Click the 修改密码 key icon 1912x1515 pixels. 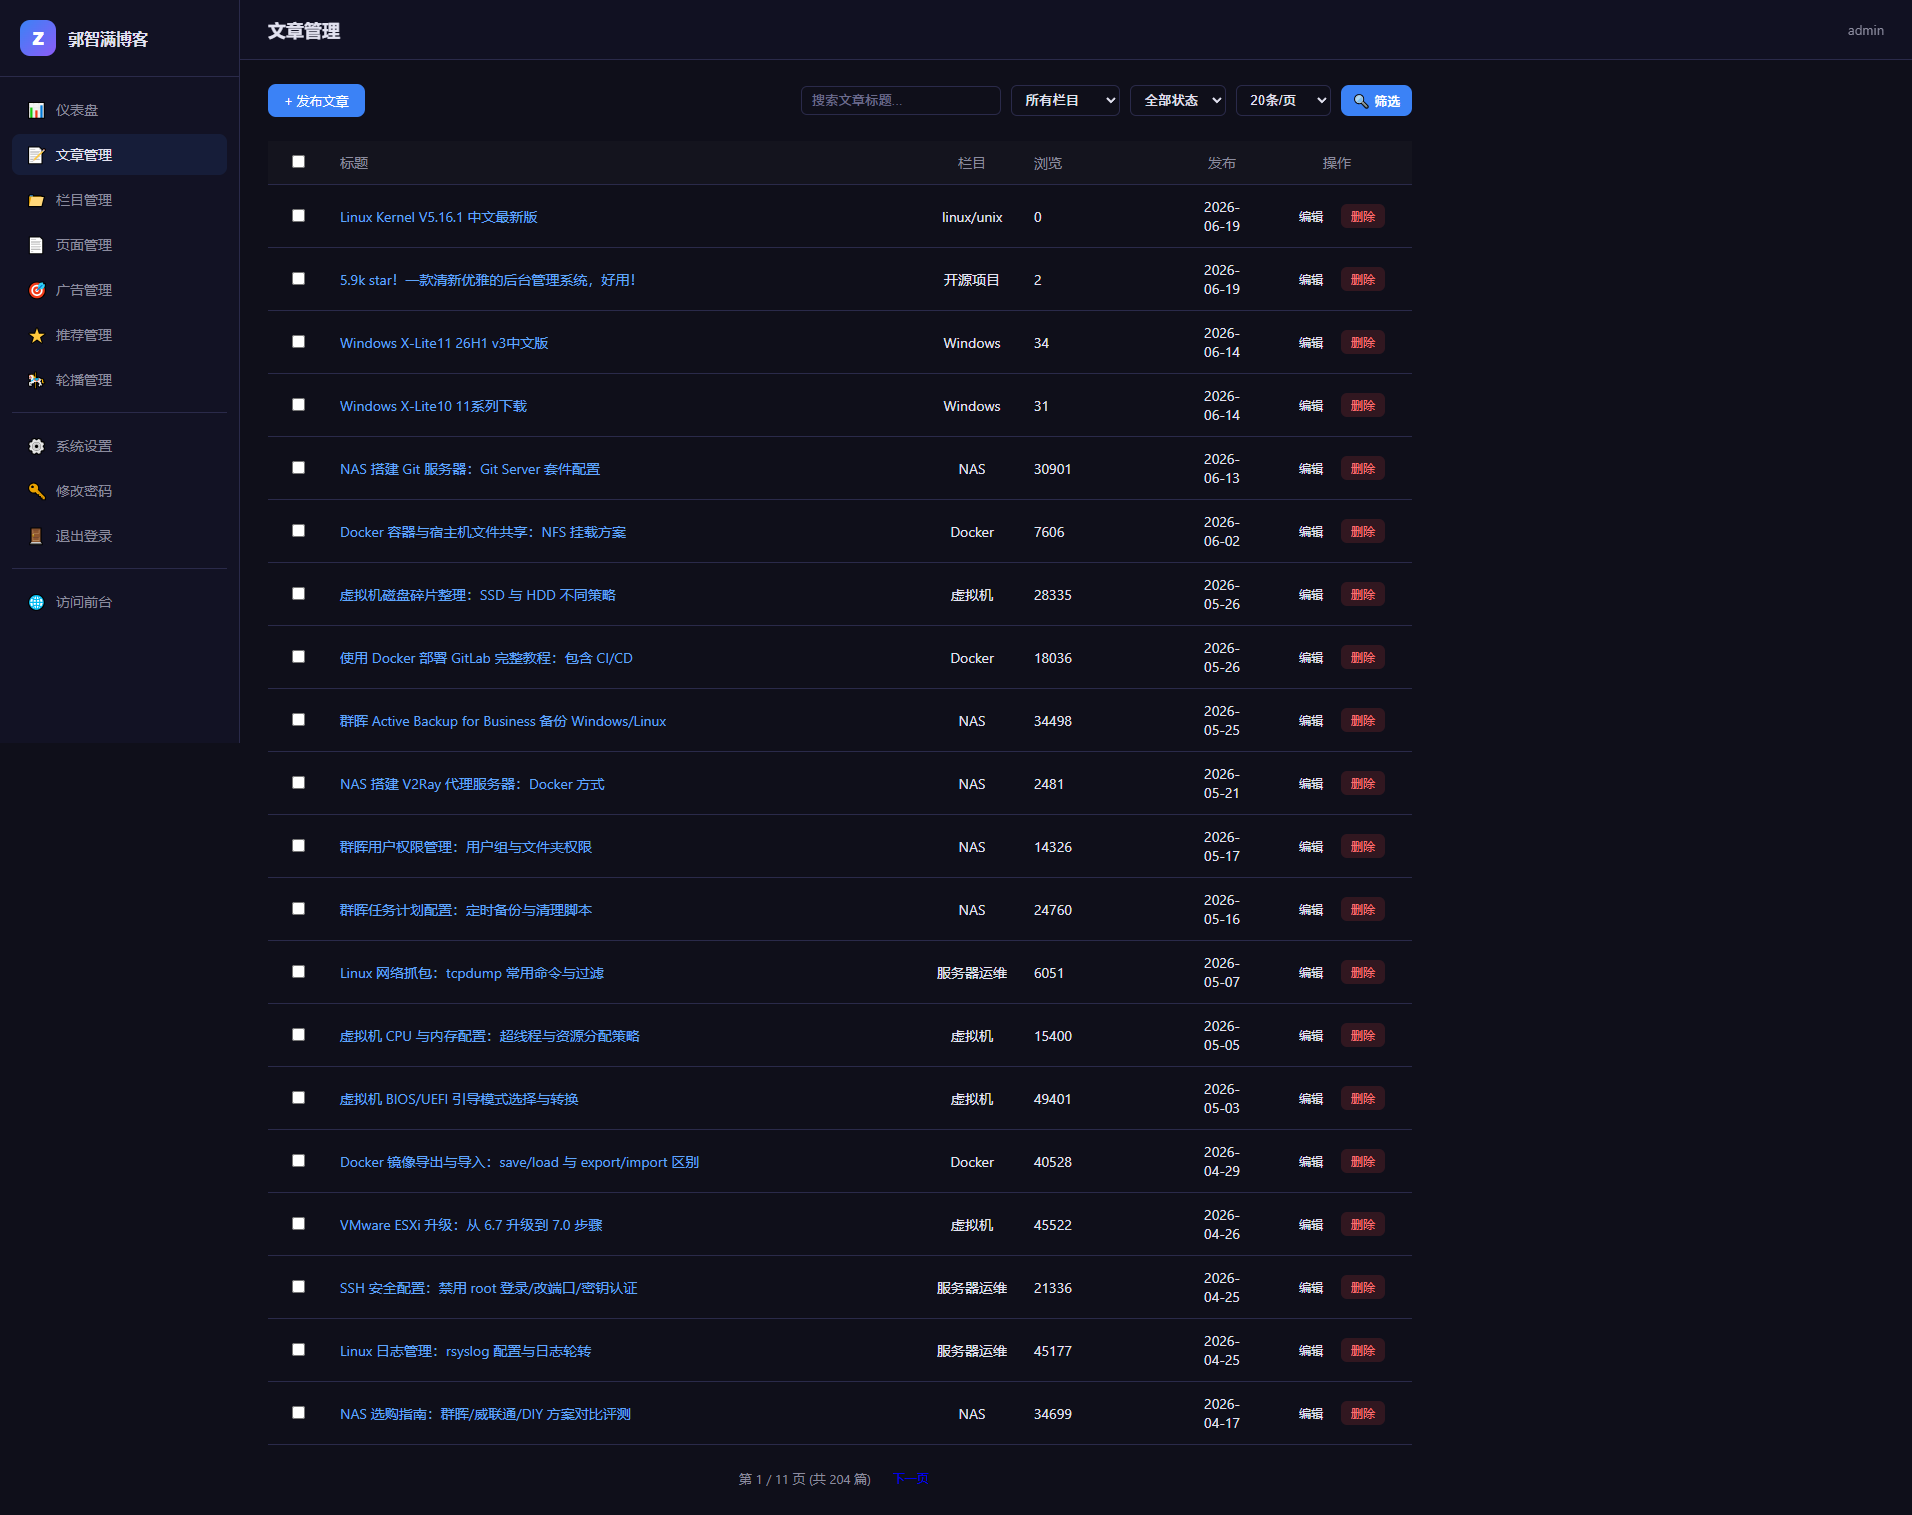pos(36,491)
